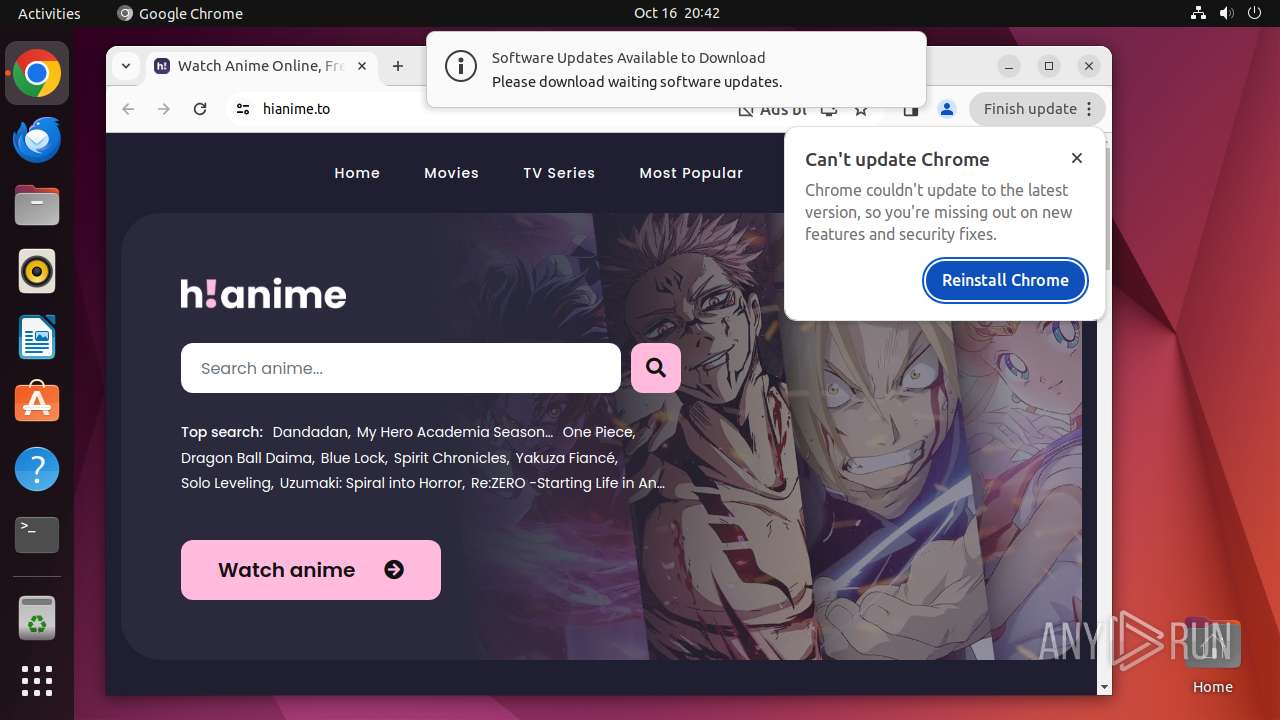Open a new tab with plus button
This screenshot has height=720, width=1280.
point(398,66)
